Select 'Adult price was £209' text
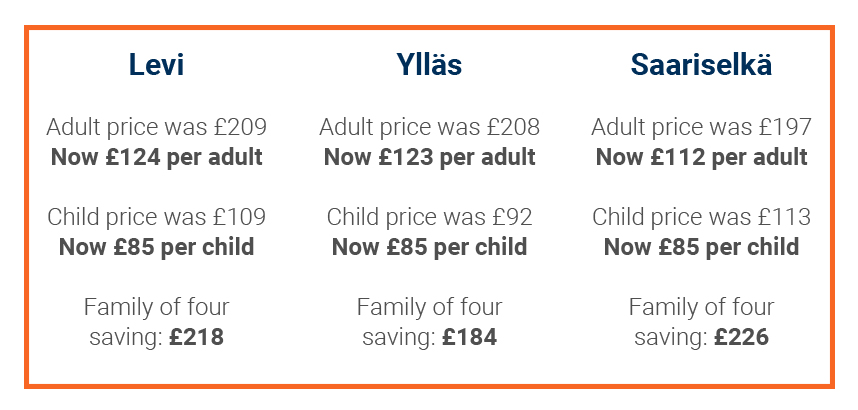The width and height of the screenshot is (858, 410). 156,127
